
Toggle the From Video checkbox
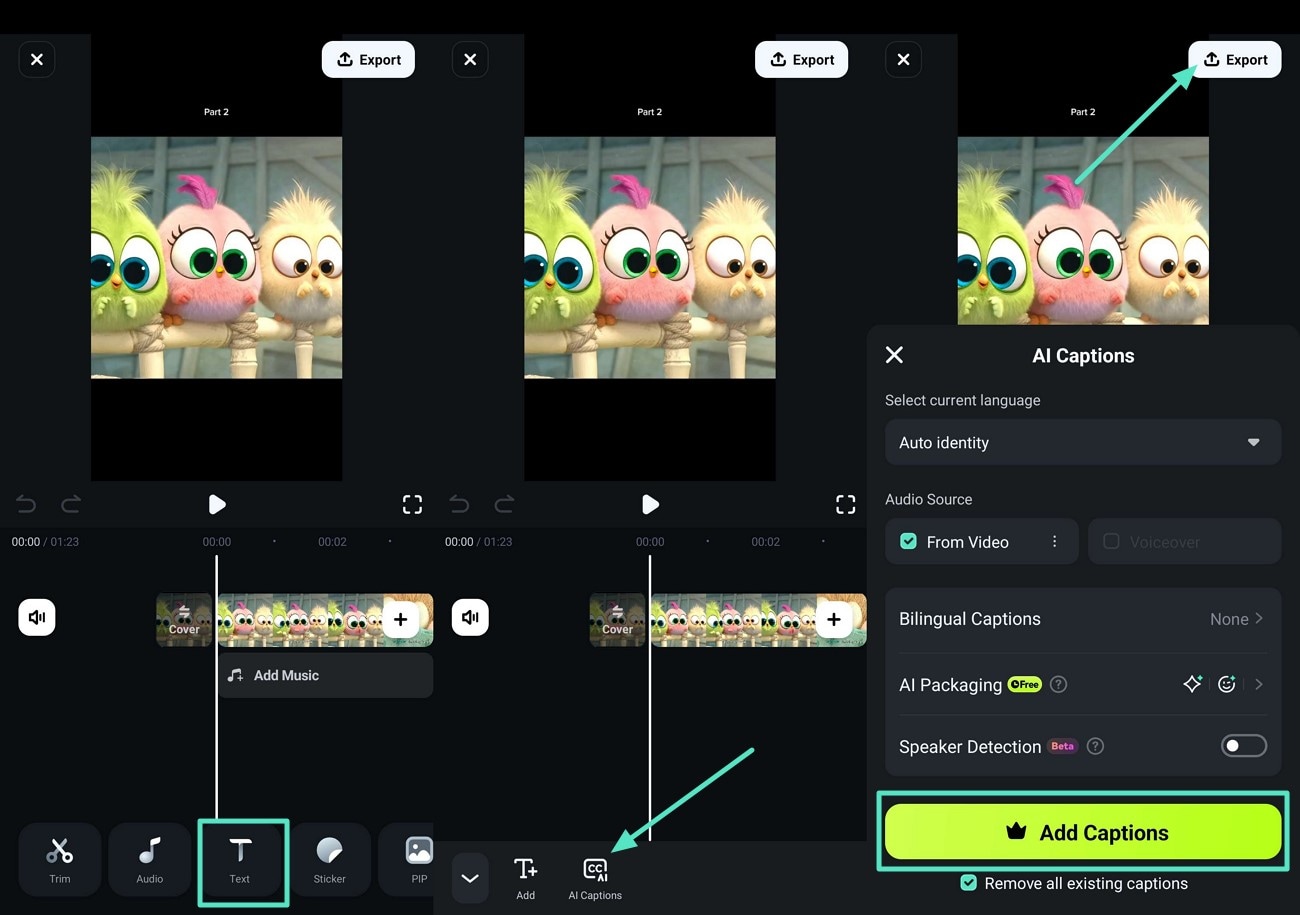(908, 541)
